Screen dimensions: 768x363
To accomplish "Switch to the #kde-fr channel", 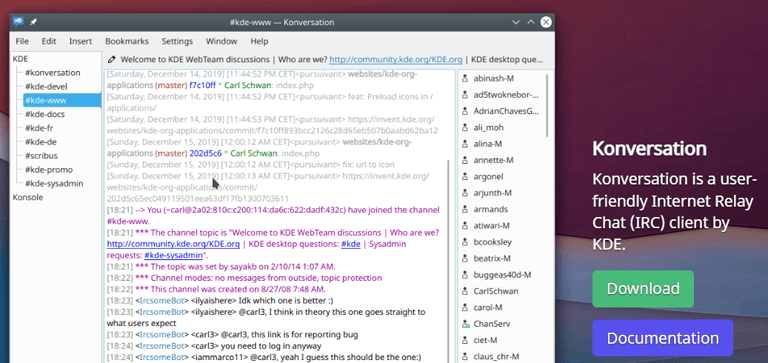I will tap(39, 128).
